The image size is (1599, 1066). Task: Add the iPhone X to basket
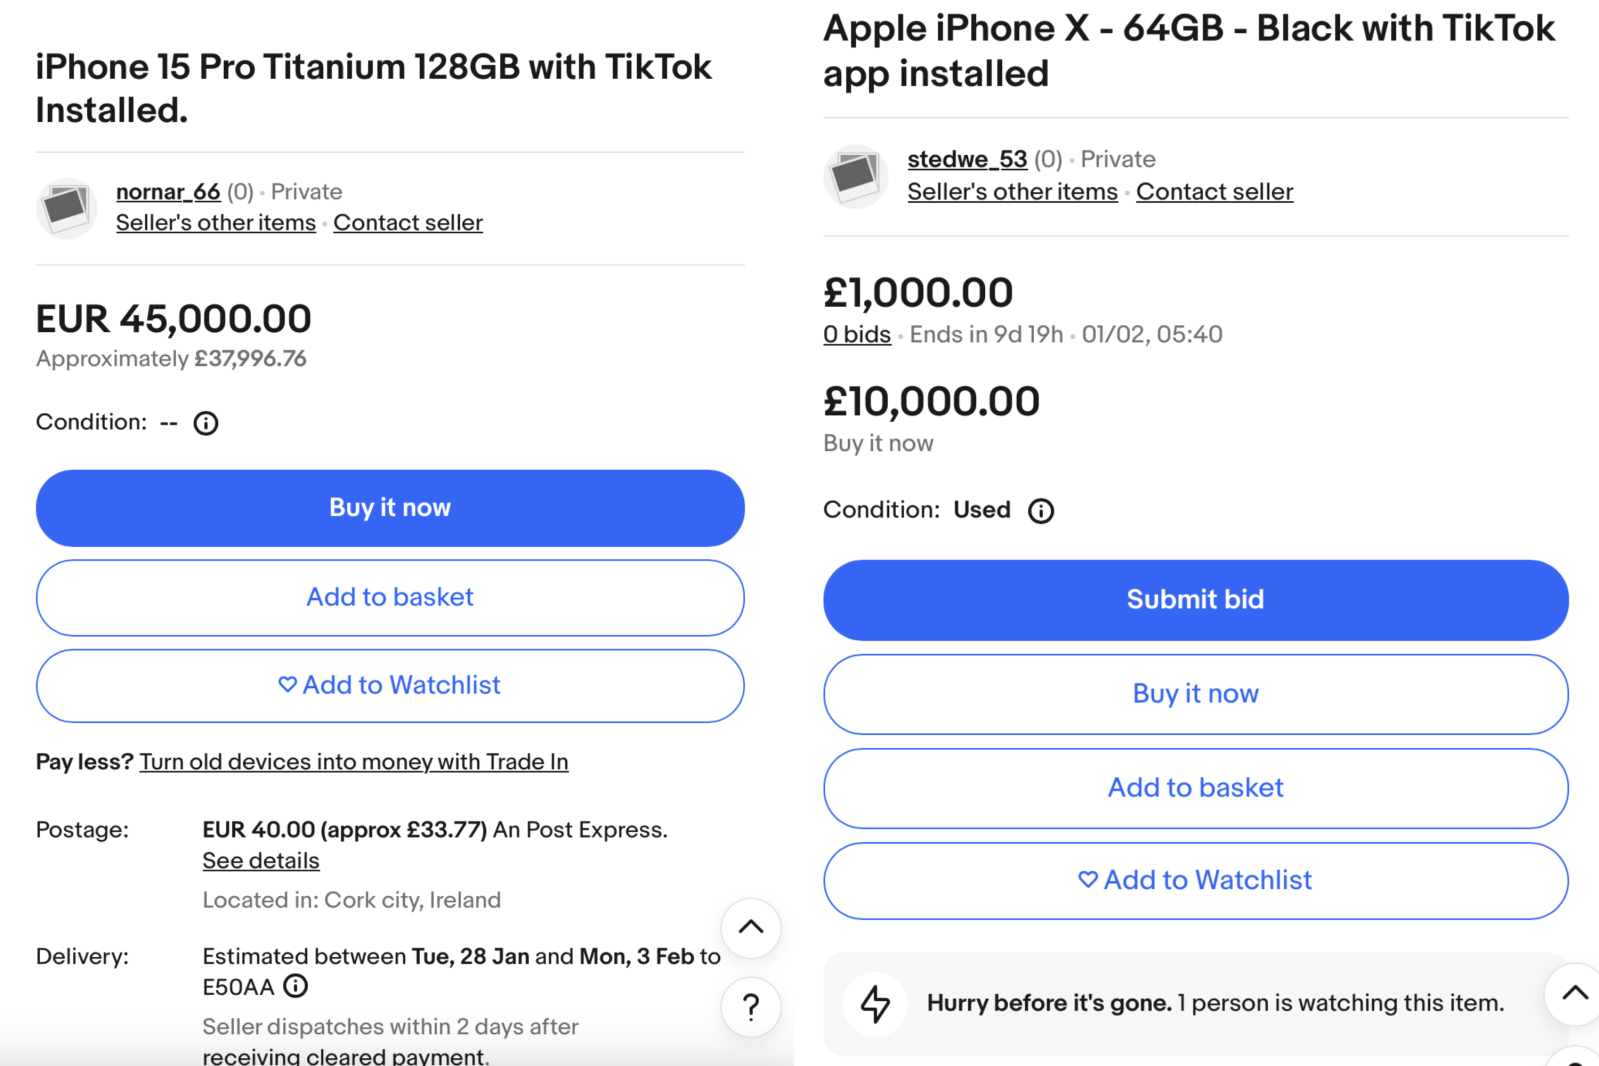1195,788
